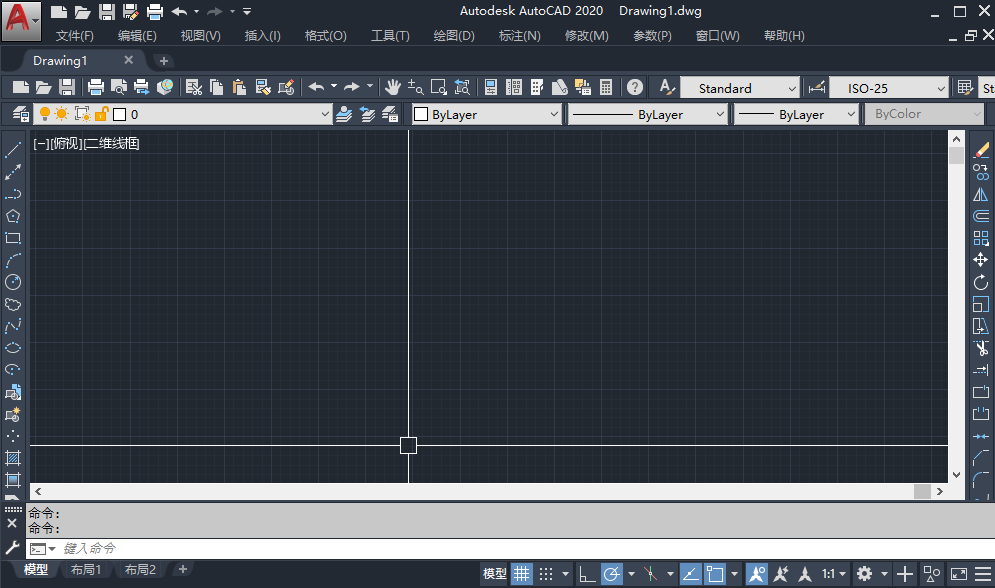The image size is (995, 588).
Task: Select the Circle draw tool
Action: tap(13, 282)
